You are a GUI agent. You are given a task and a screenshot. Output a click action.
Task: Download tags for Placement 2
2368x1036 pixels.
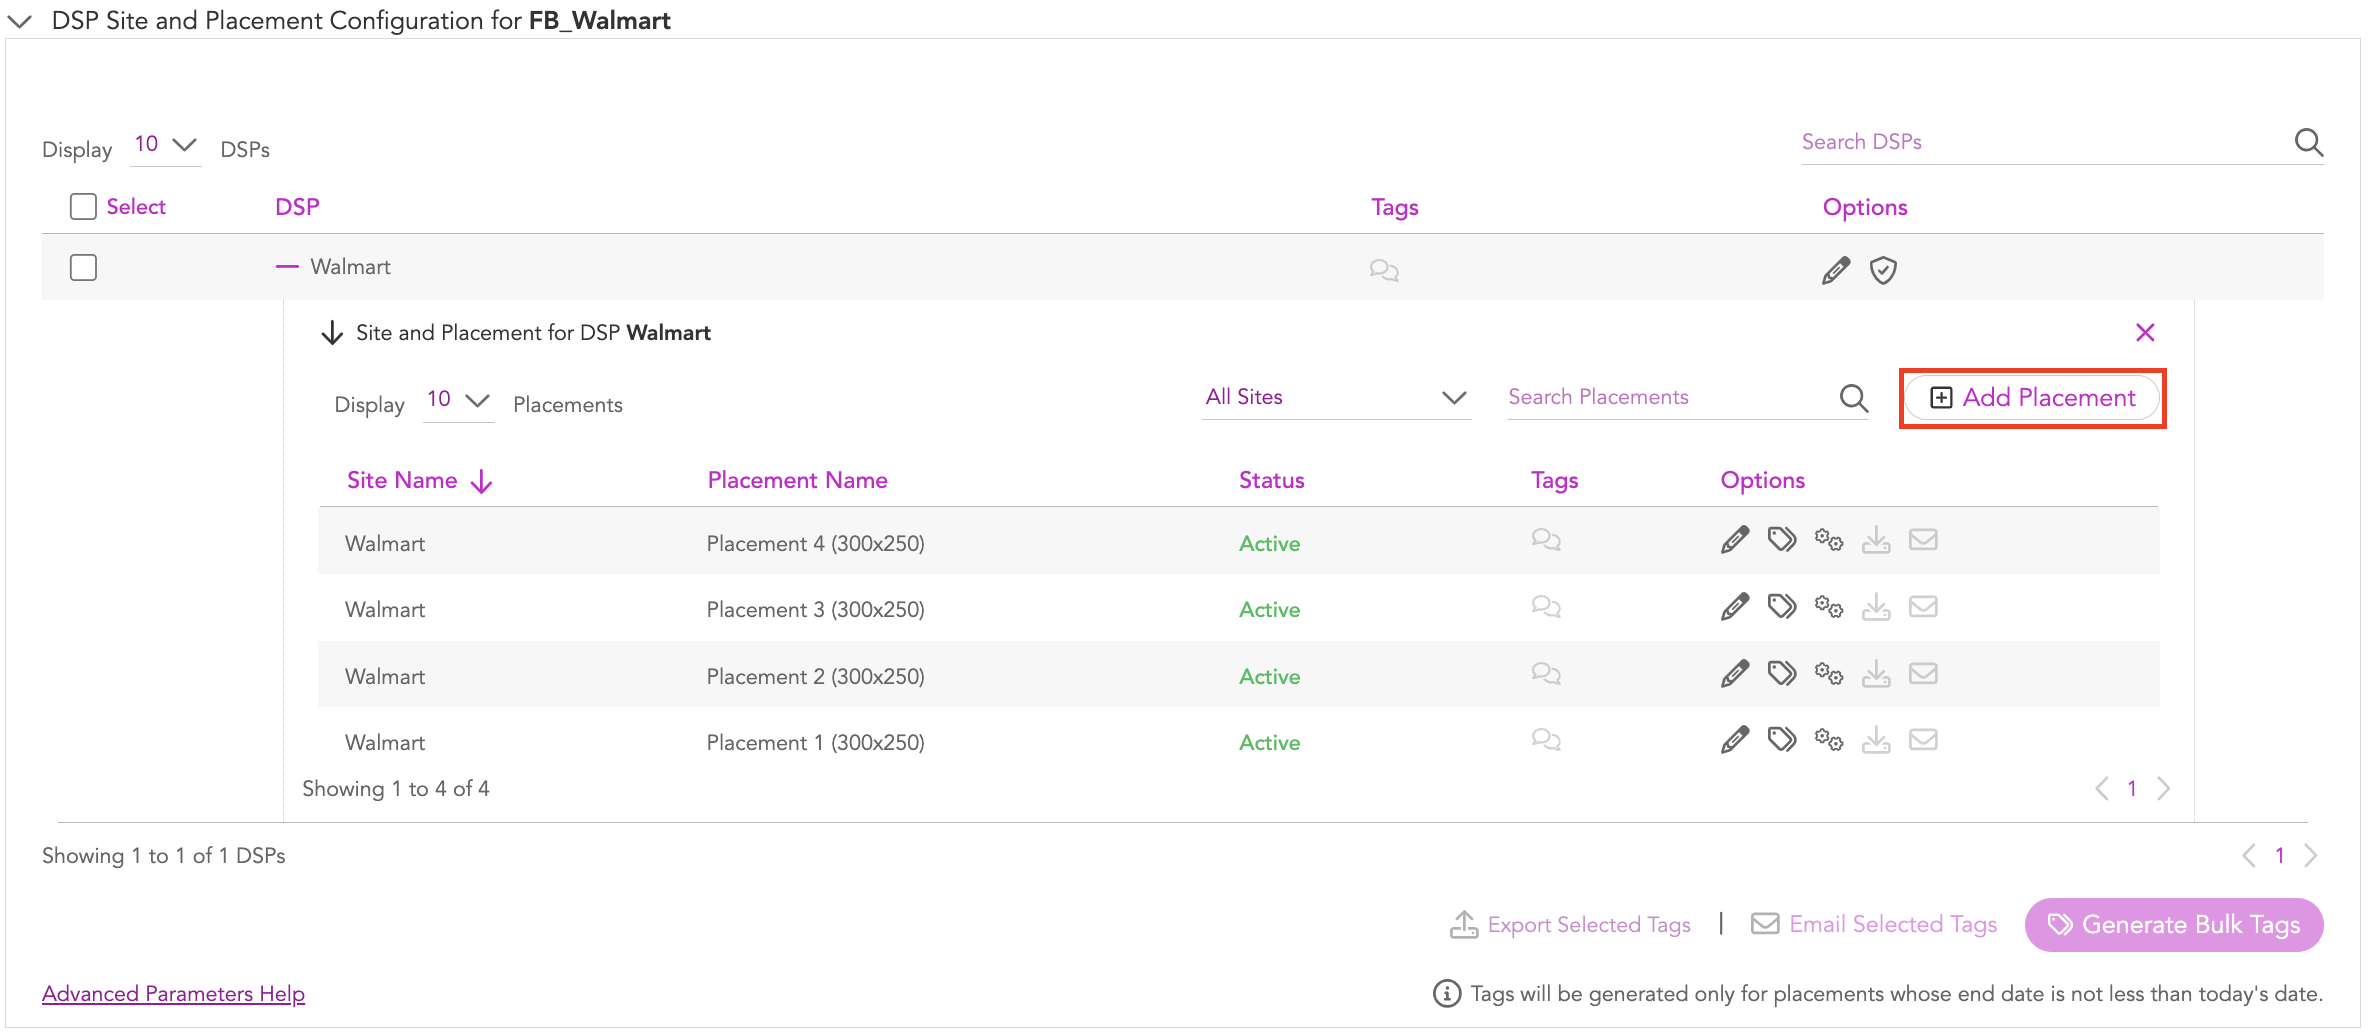[x=1876, y=673]
